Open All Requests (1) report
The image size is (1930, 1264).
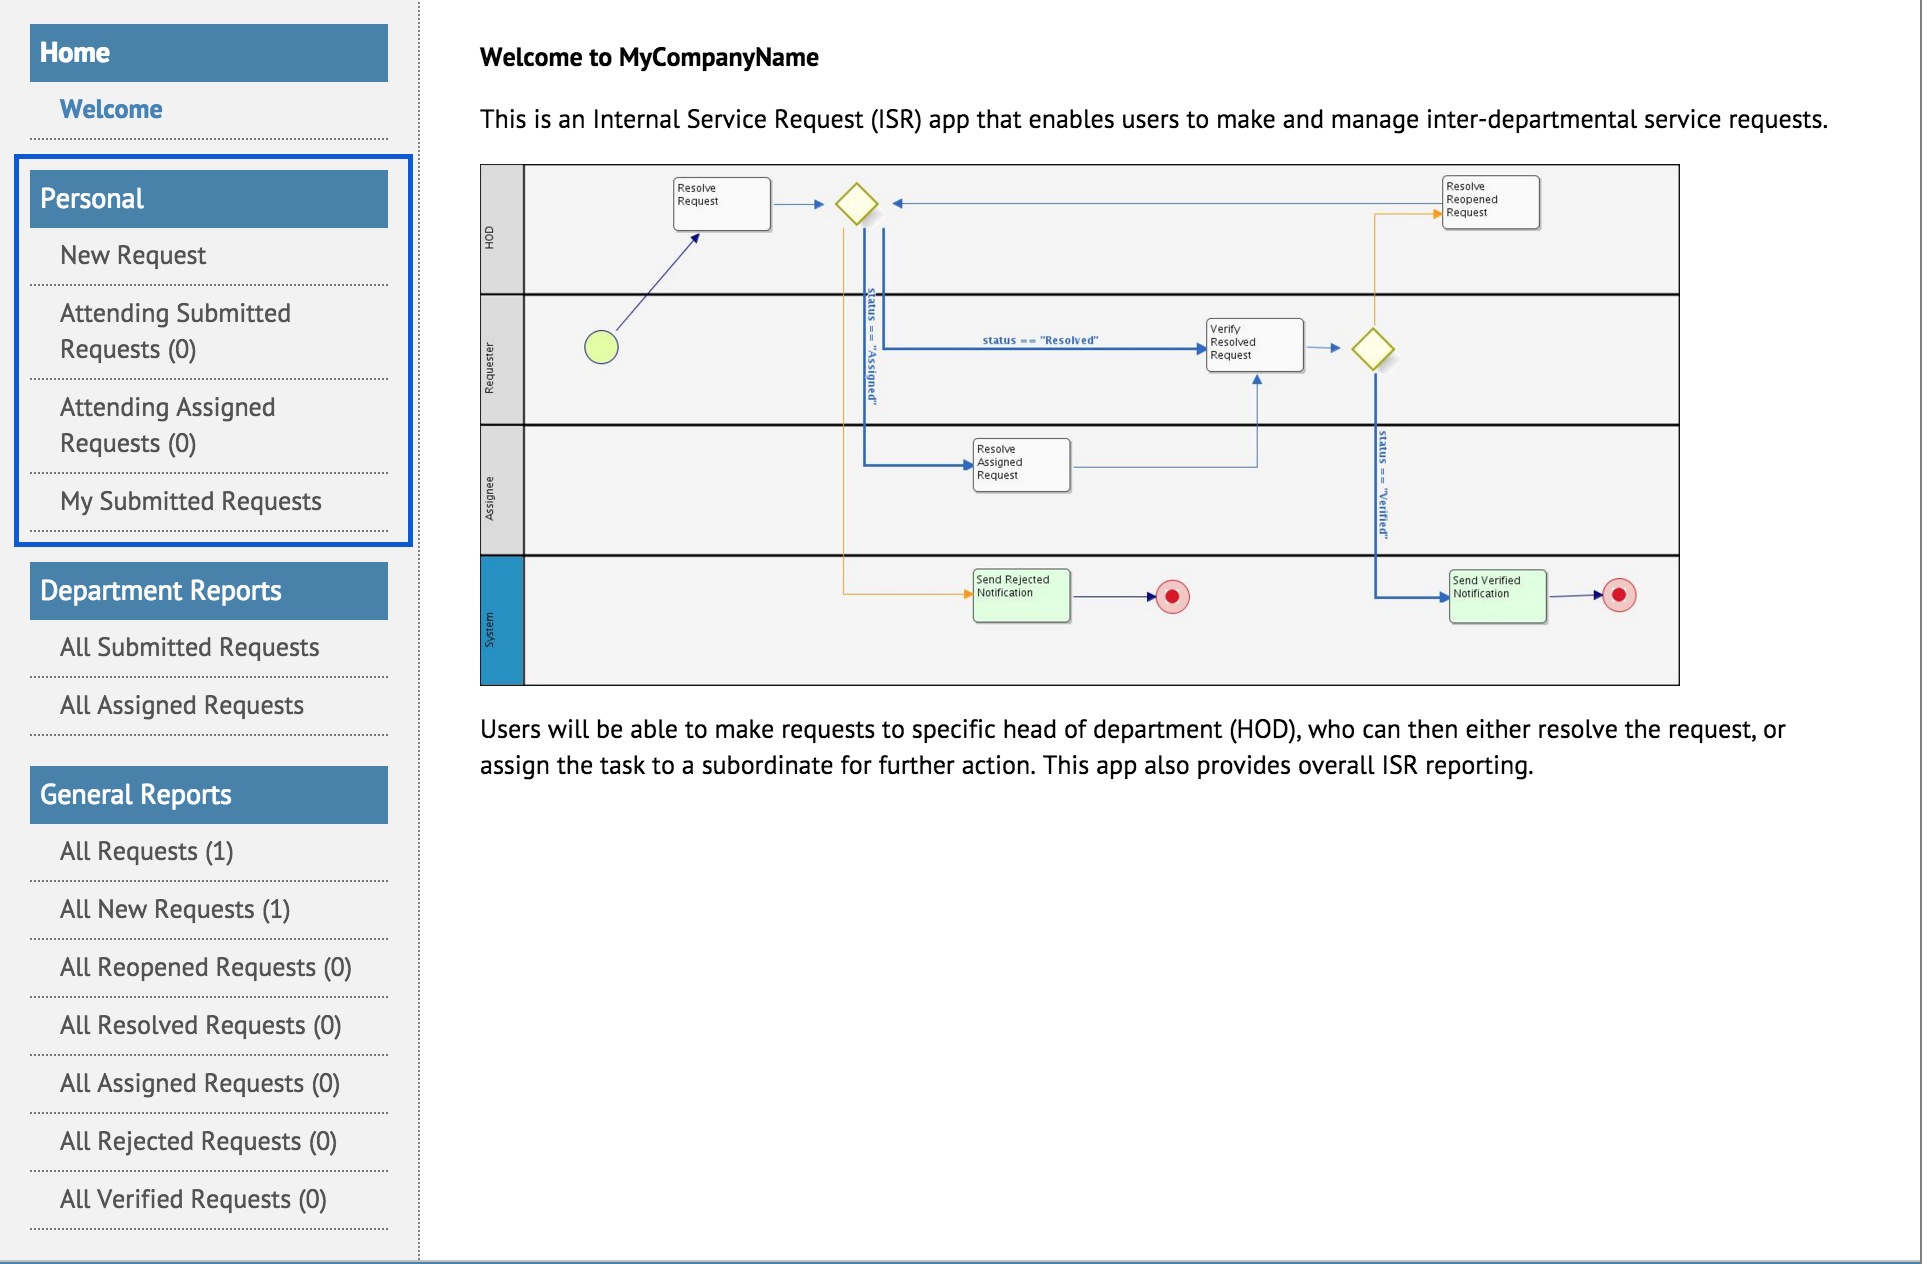click(146, 852)
